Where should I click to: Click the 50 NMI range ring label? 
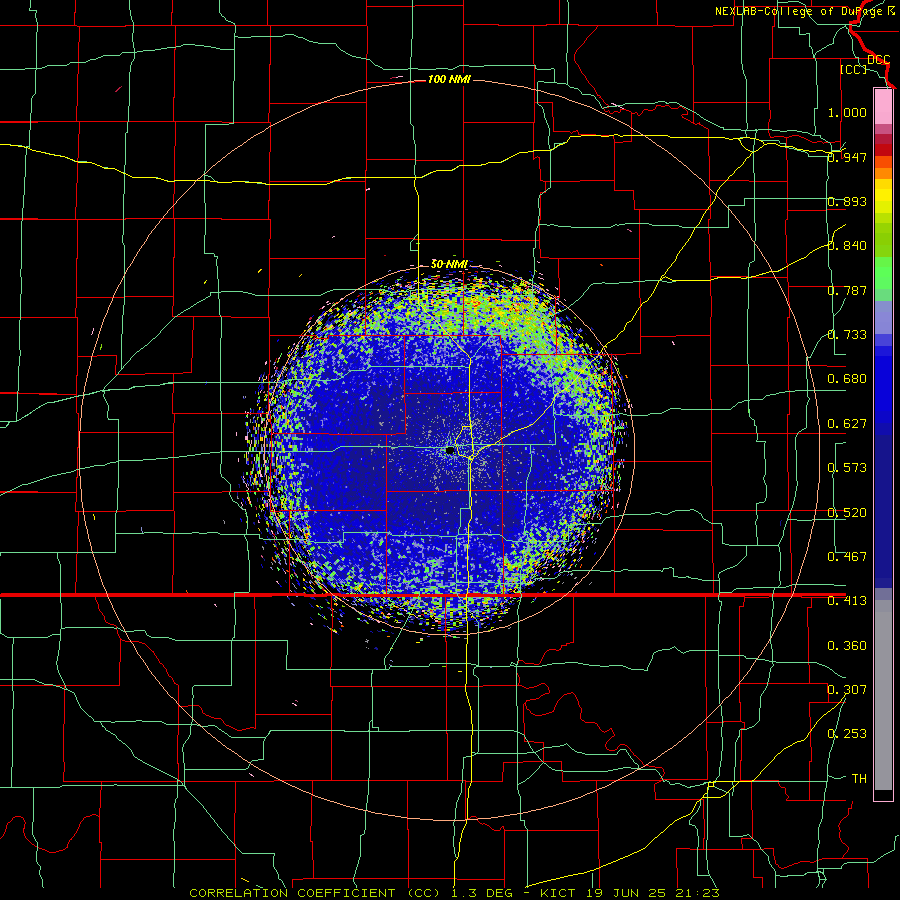coord(449,264)
